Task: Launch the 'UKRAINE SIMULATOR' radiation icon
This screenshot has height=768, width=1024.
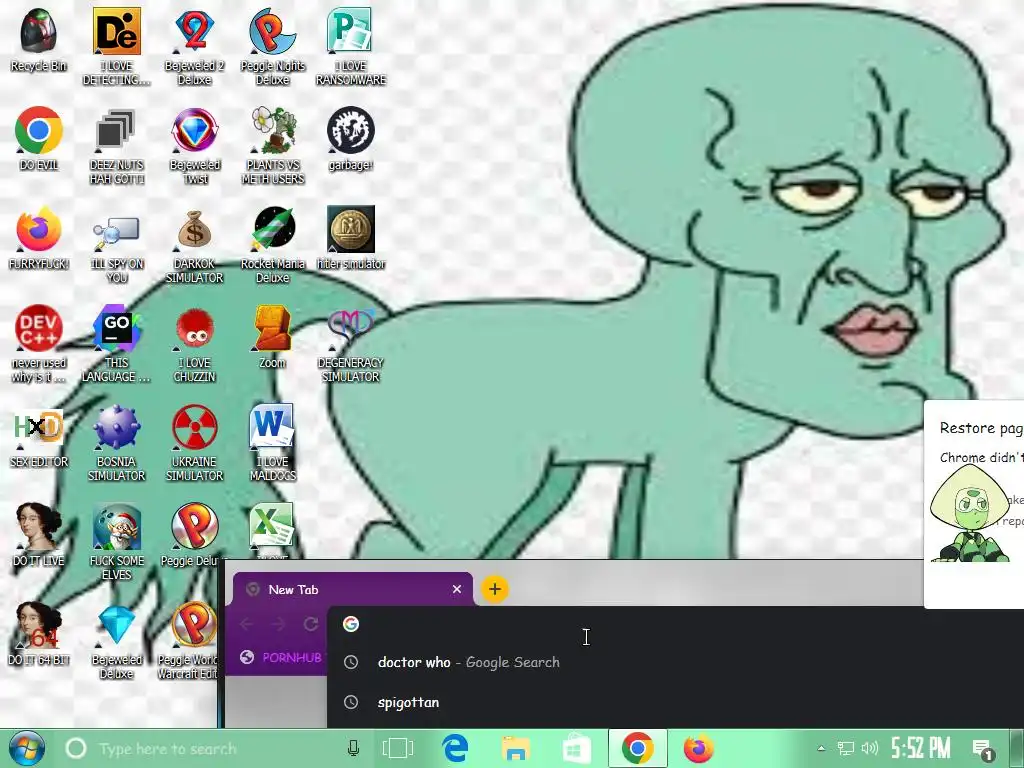Action: click(x=194, y=443)
